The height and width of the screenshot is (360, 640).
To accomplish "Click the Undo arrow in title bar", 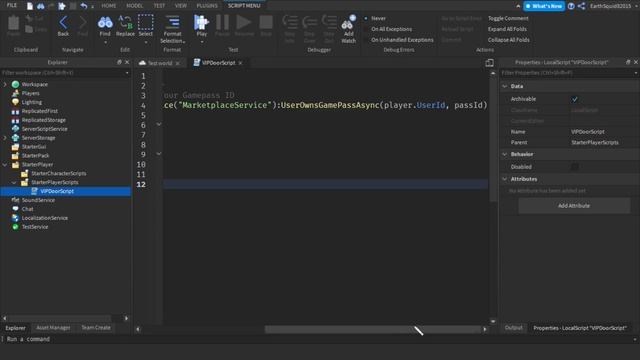I will [x=84, y=6].
